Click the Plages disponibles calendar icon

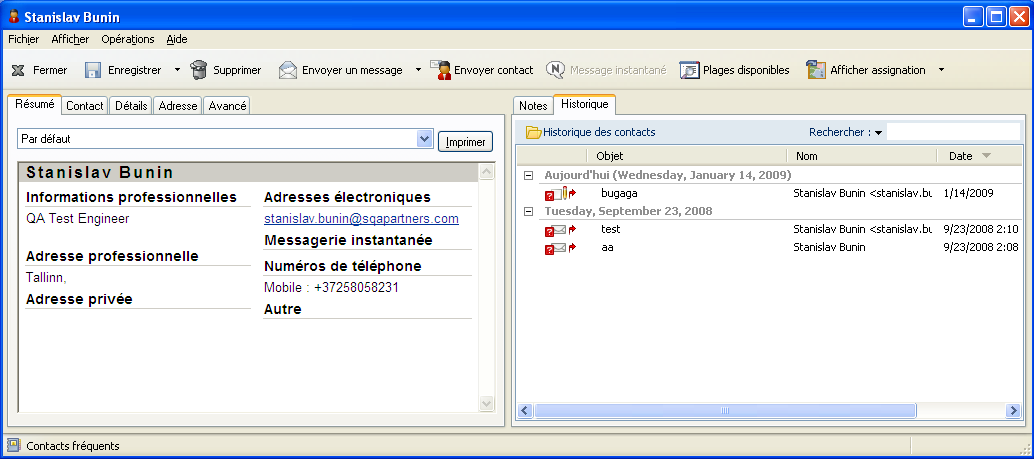(x=688, y=70)
